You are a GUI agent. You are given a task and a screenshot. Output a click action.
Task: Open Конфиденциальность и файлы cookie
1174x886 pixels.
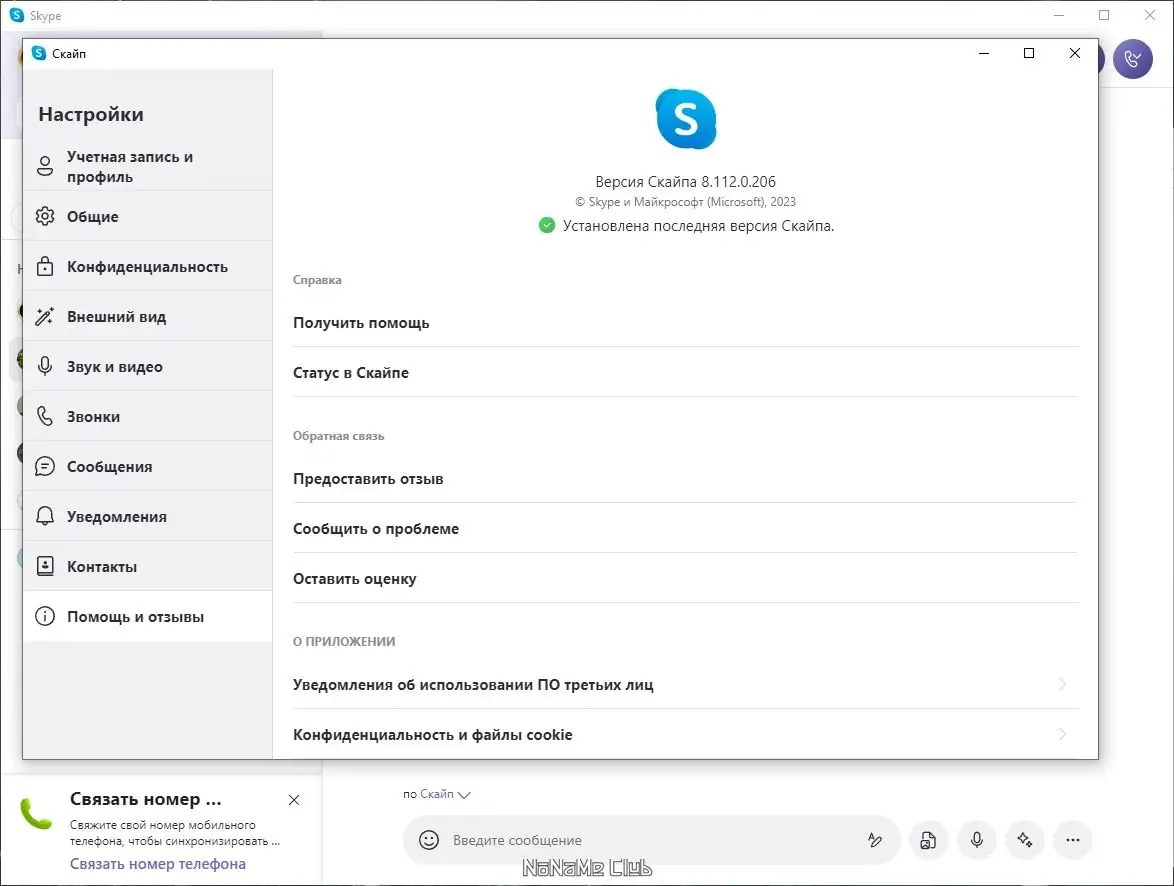[x=686, y=735]
